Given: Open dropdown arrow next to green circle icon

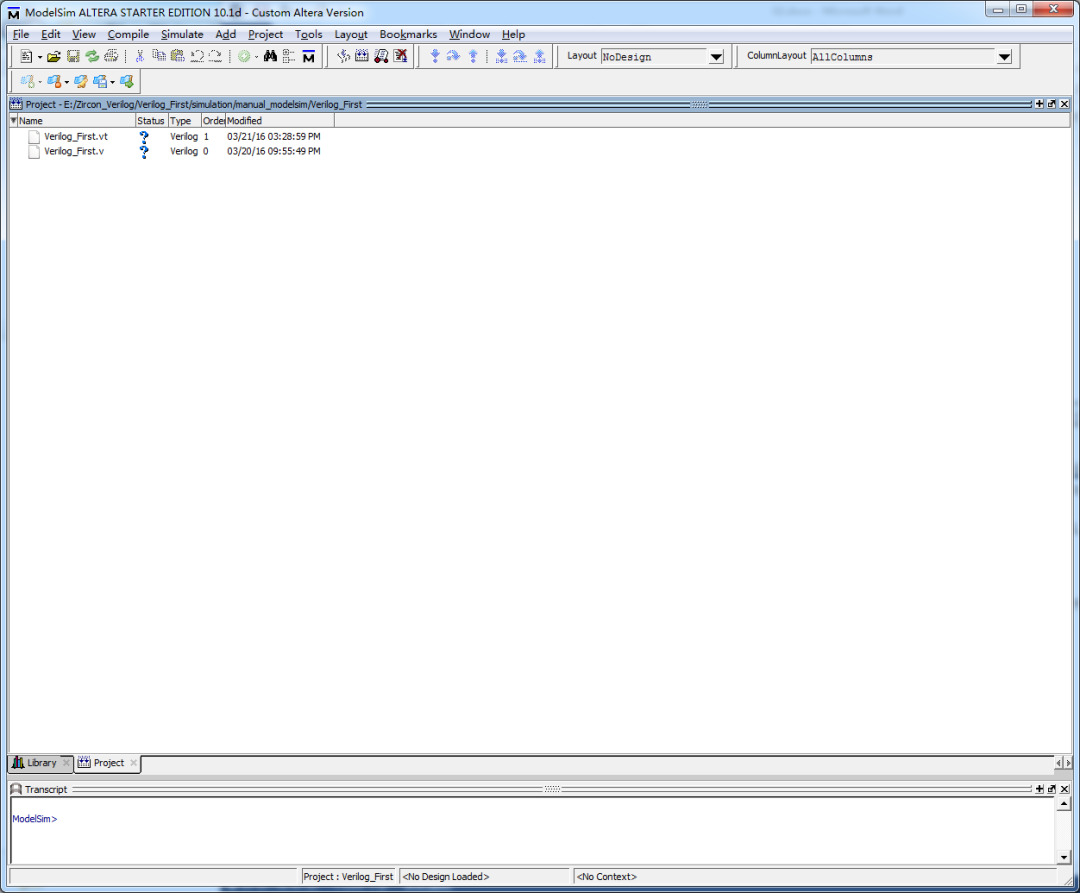Looking at the screenshot, I should [x=256, y=57].
